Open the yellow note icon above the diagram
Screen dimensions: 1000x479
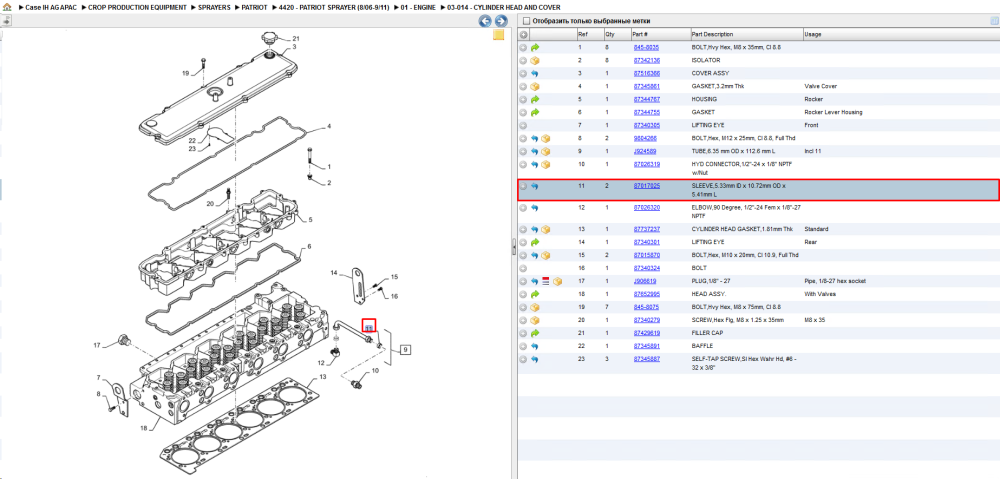pyautogui.click(x=499, y=35)
